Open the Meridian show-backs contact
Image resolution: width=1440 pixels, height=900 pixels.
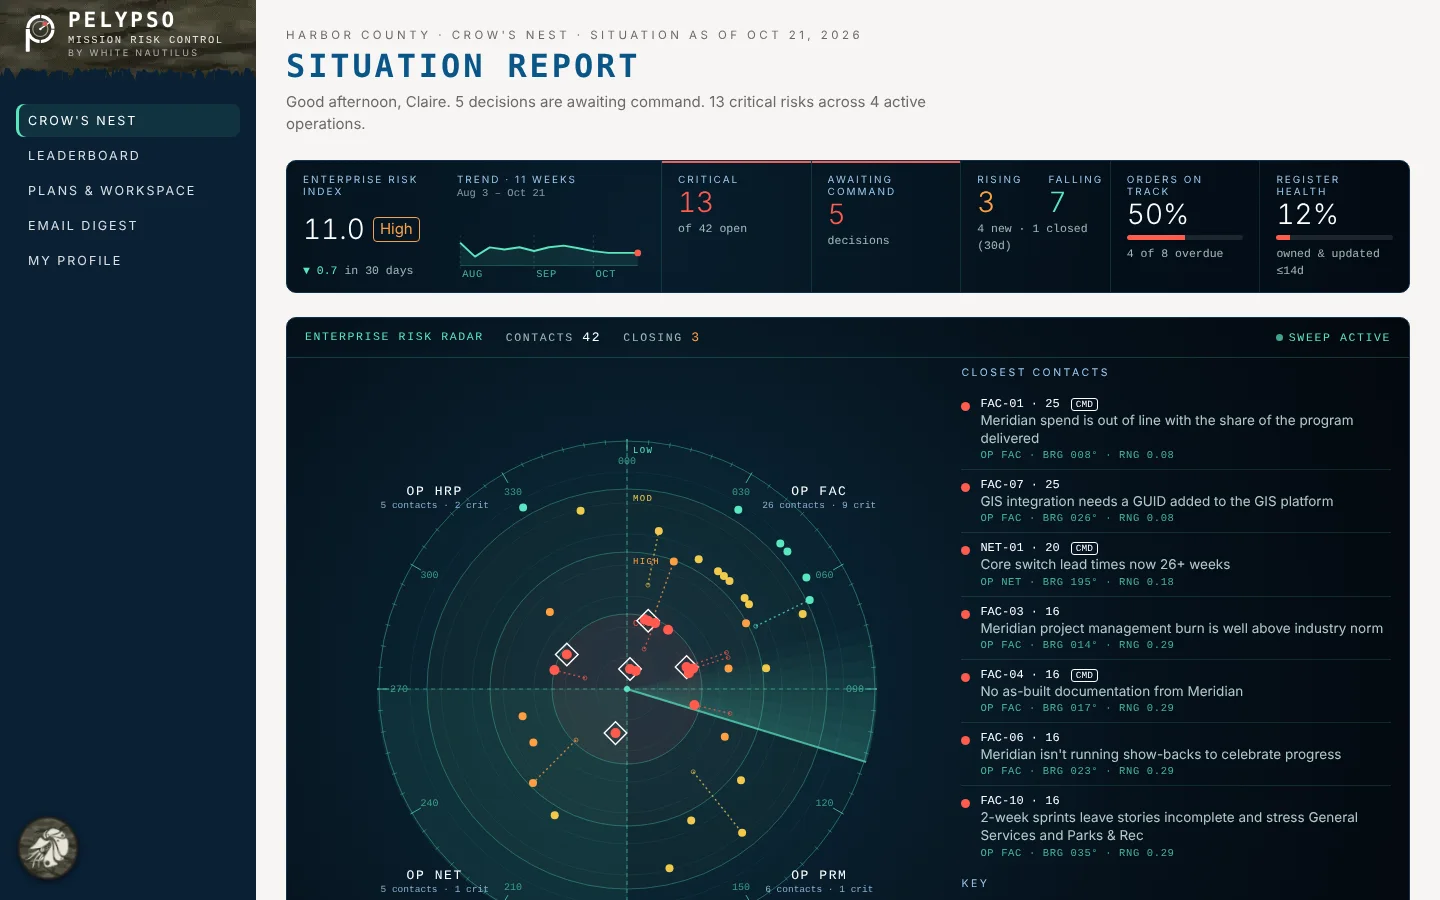1176,754
